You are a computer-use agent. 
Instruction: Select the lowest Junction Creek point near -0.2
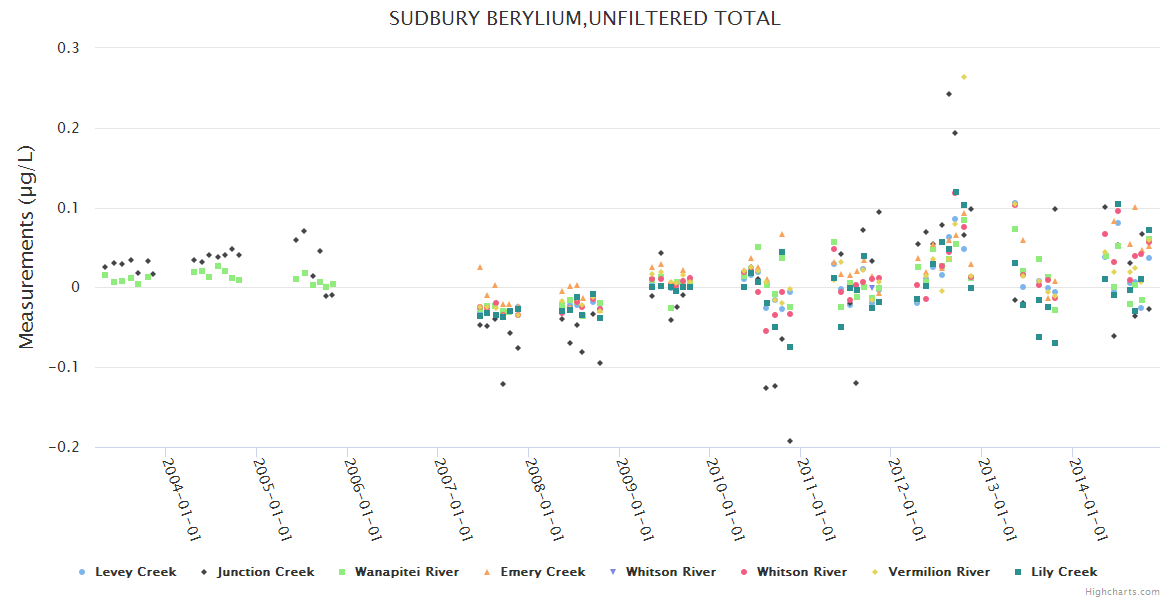point(790,441)
